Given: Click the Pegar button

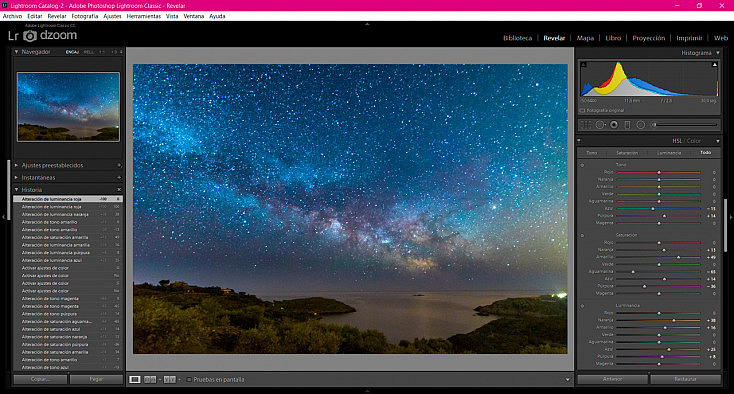Looking at the screenshot, I should pos(96,379).
